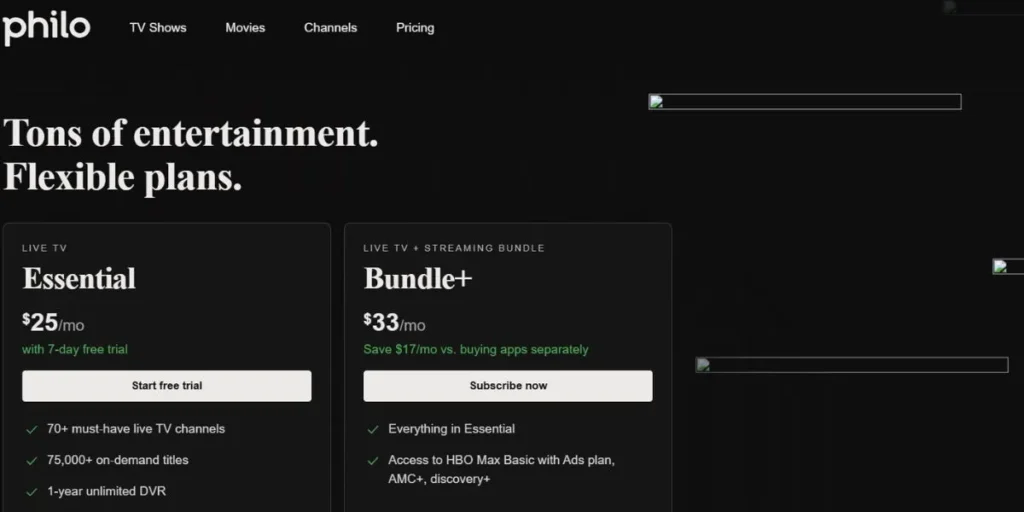Click checkmark beside Everything in Essential
The width and height of the screenshot is (1024, 512).
[374, 429]
